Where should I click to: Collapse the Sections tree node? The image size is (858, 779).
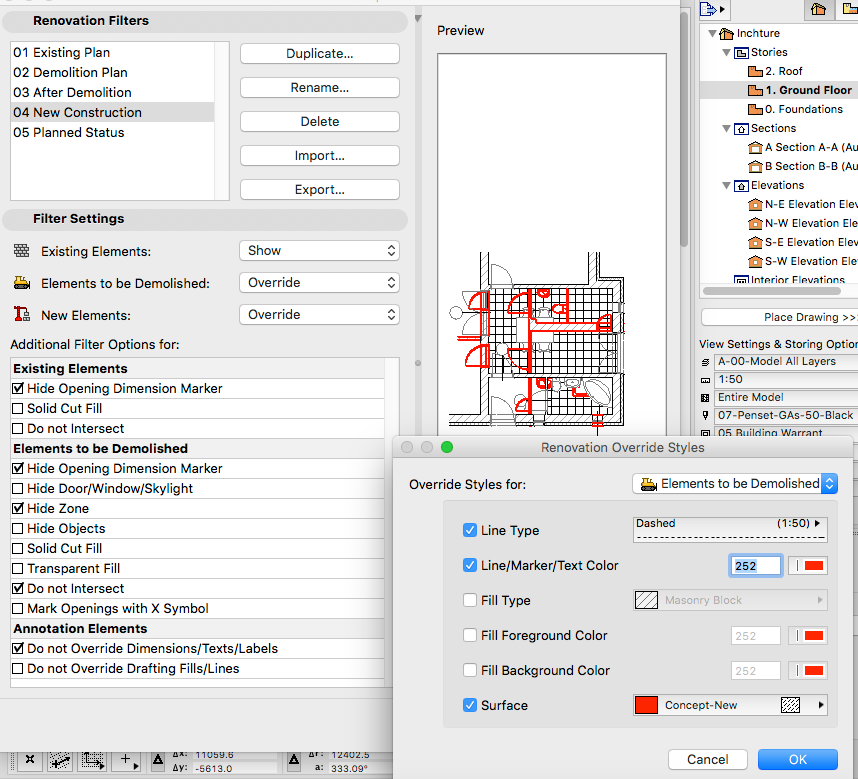727,129
